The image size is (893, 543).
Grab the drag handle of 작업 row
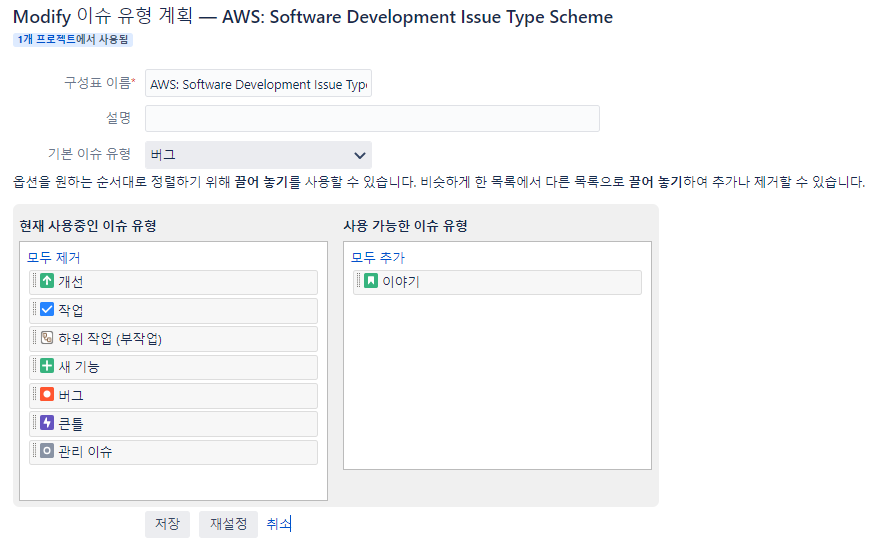point(34,309)
